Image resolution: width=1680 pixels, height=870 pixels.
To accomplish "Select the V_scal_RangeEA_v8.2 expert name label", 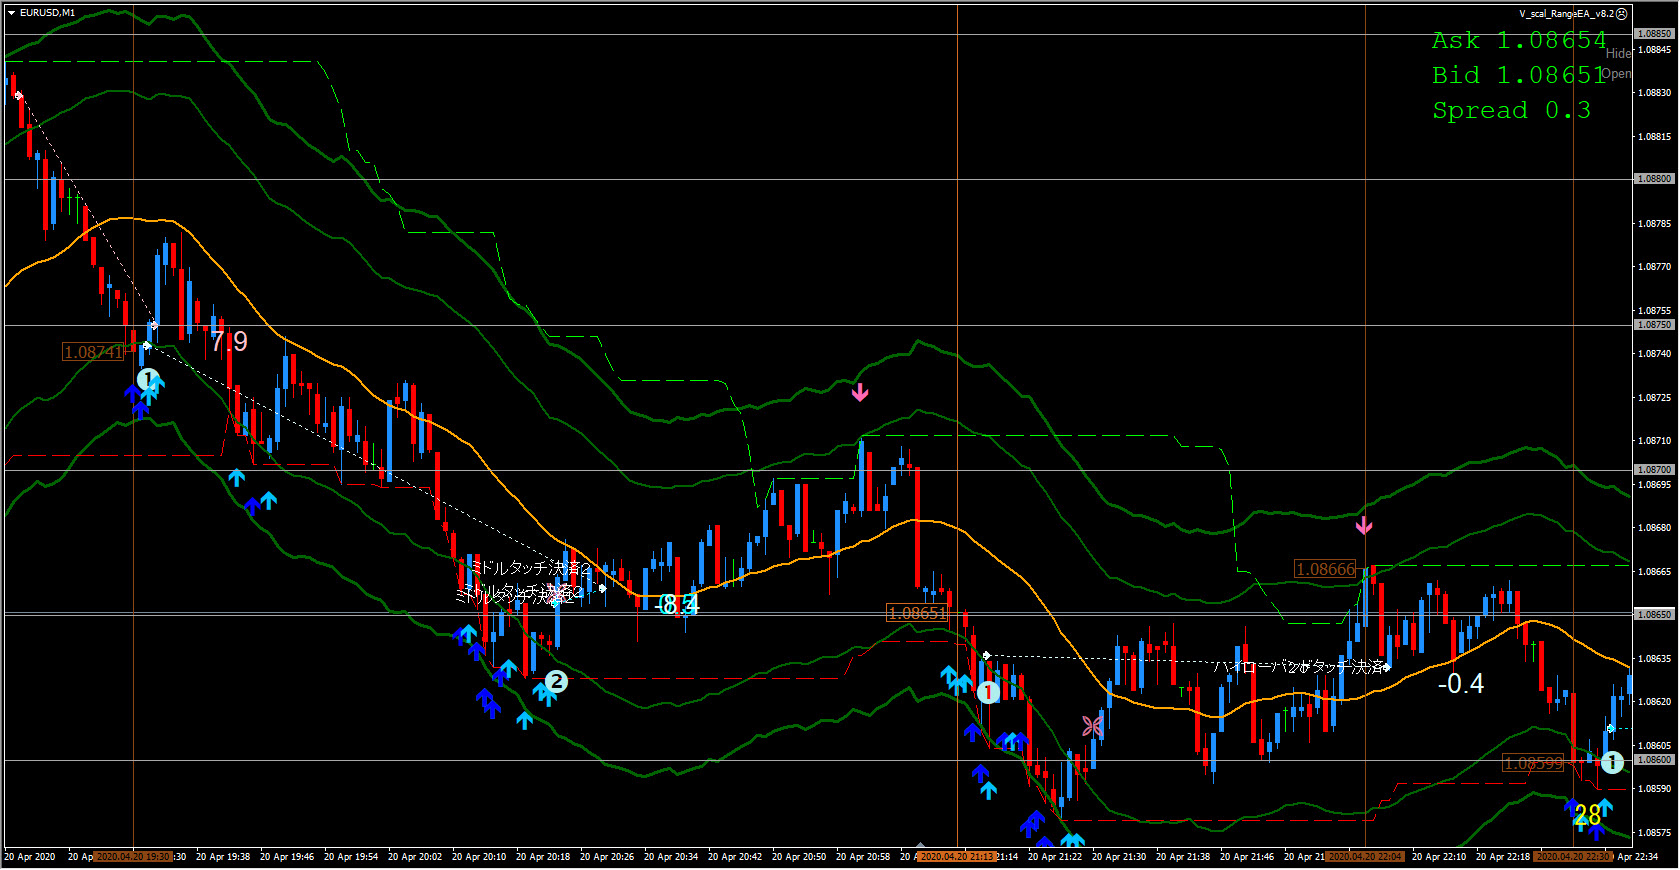I will point(1566,14).
